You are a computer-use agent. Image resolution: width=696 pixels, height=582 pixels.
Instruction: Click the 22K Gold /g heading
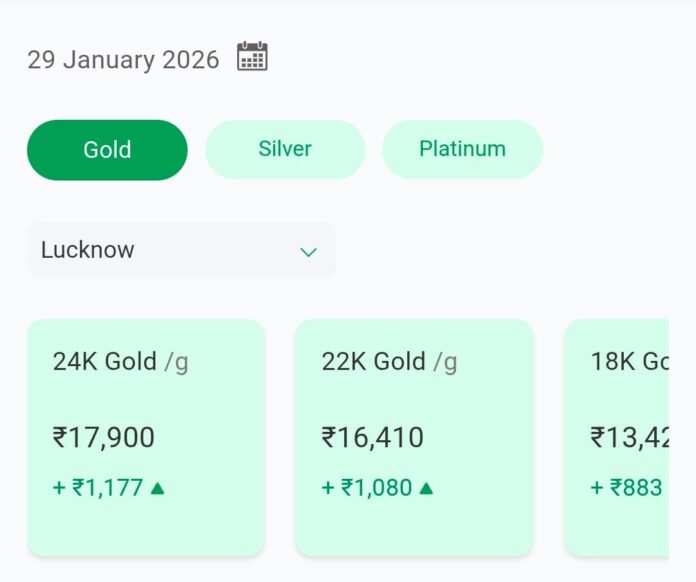tap(389, 361)
